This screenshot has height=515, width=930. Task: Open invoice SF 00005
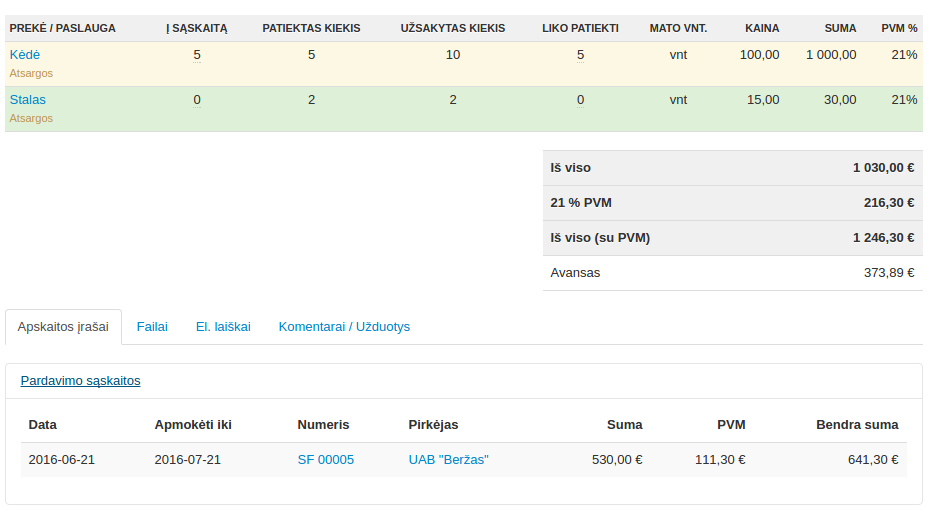pyautogui.click(x=325, y=460)
